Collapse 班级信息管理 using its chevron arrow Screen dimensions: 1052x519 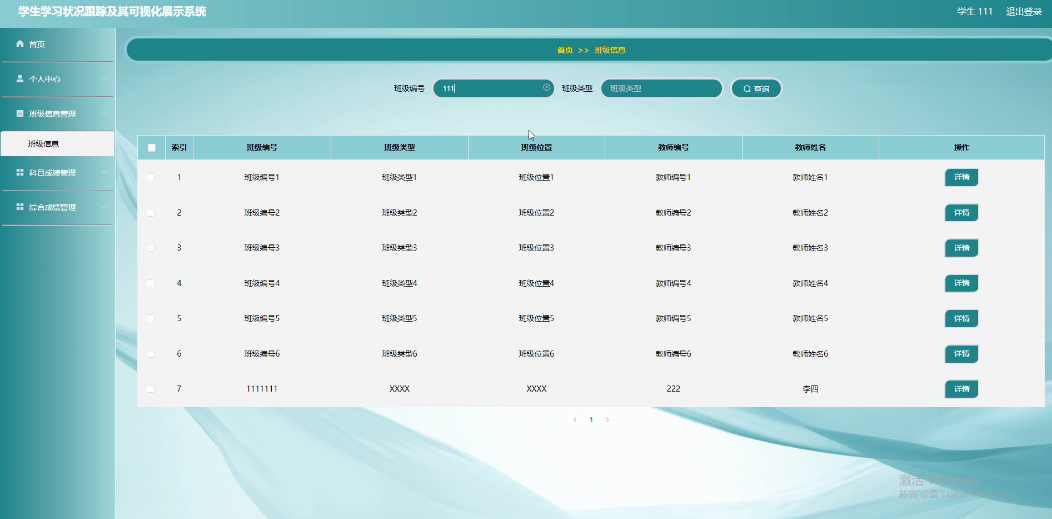(x=103, y=113)
